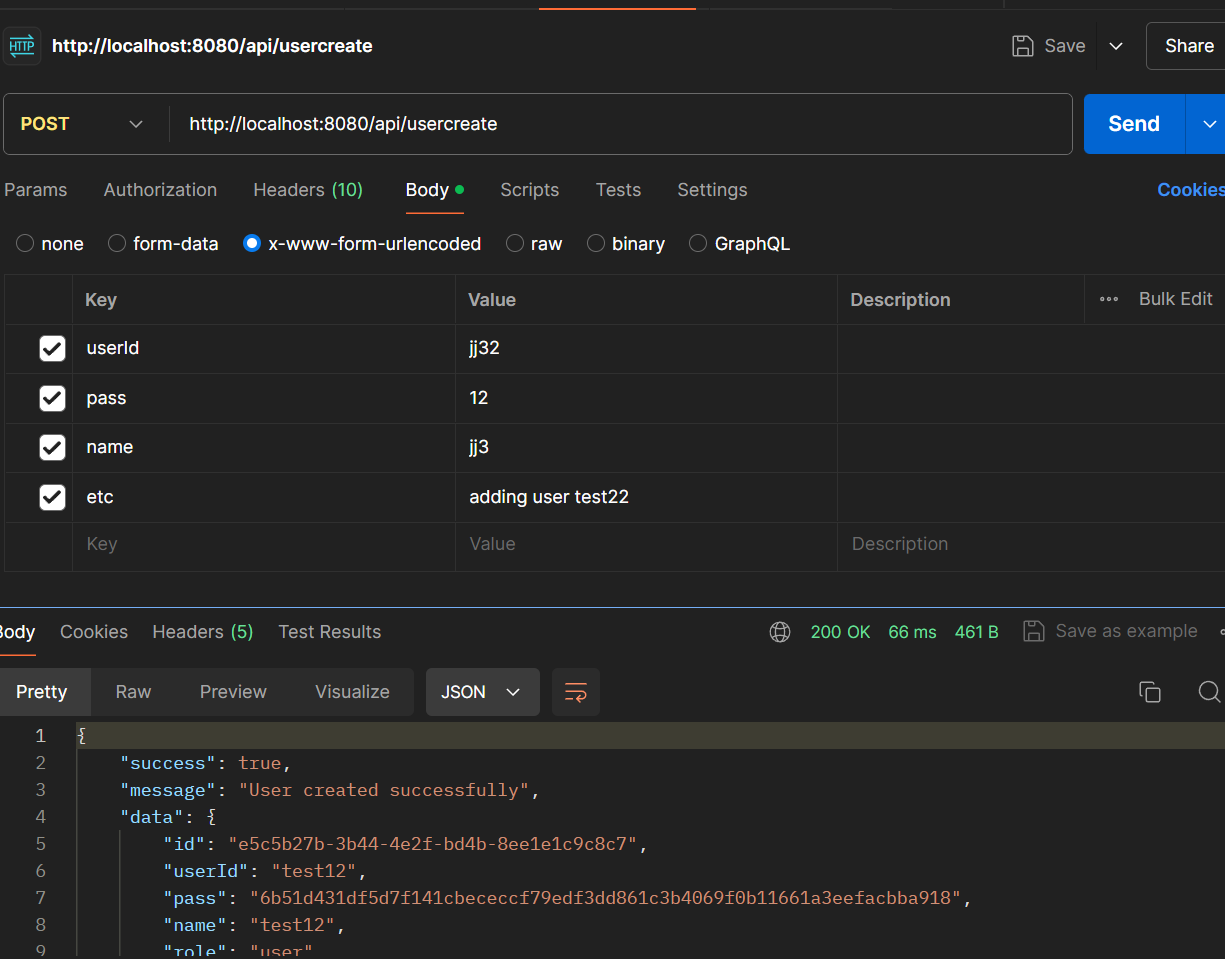The height and width of the screenshot is (959, 1225).
Task: Expand the Send button dropdown arrow
Action: [x=1206, y=124]
